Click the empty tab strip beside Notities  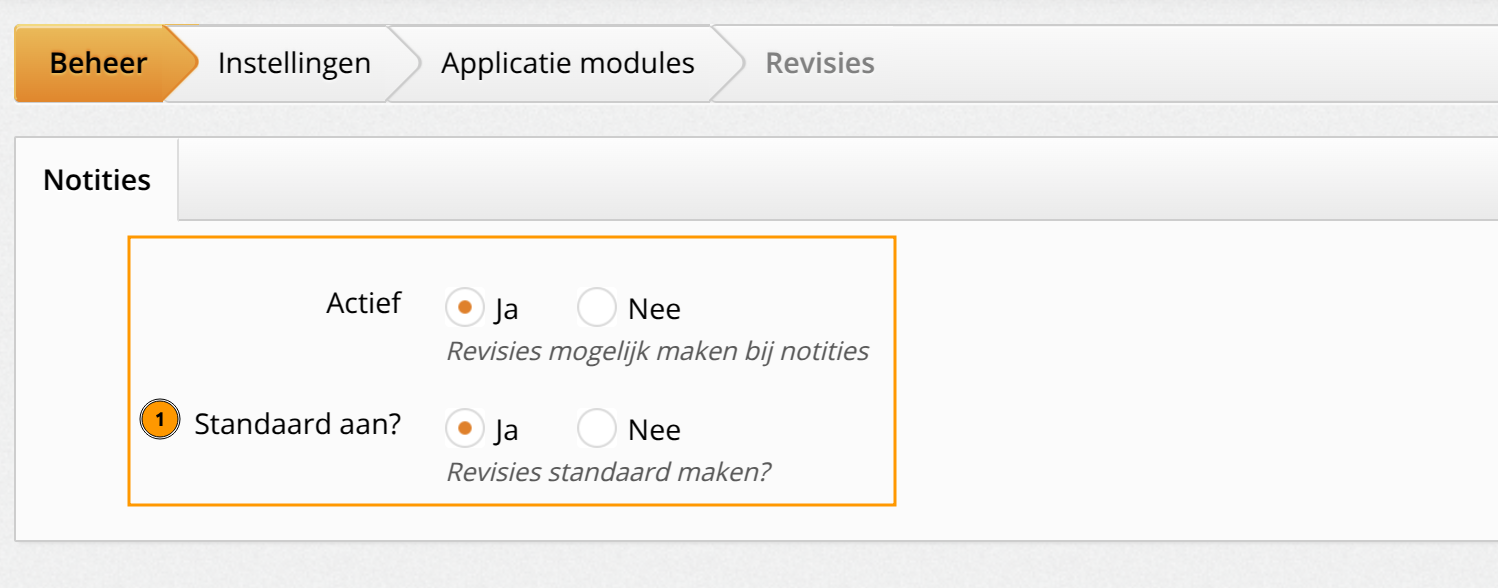pos(838,179)
